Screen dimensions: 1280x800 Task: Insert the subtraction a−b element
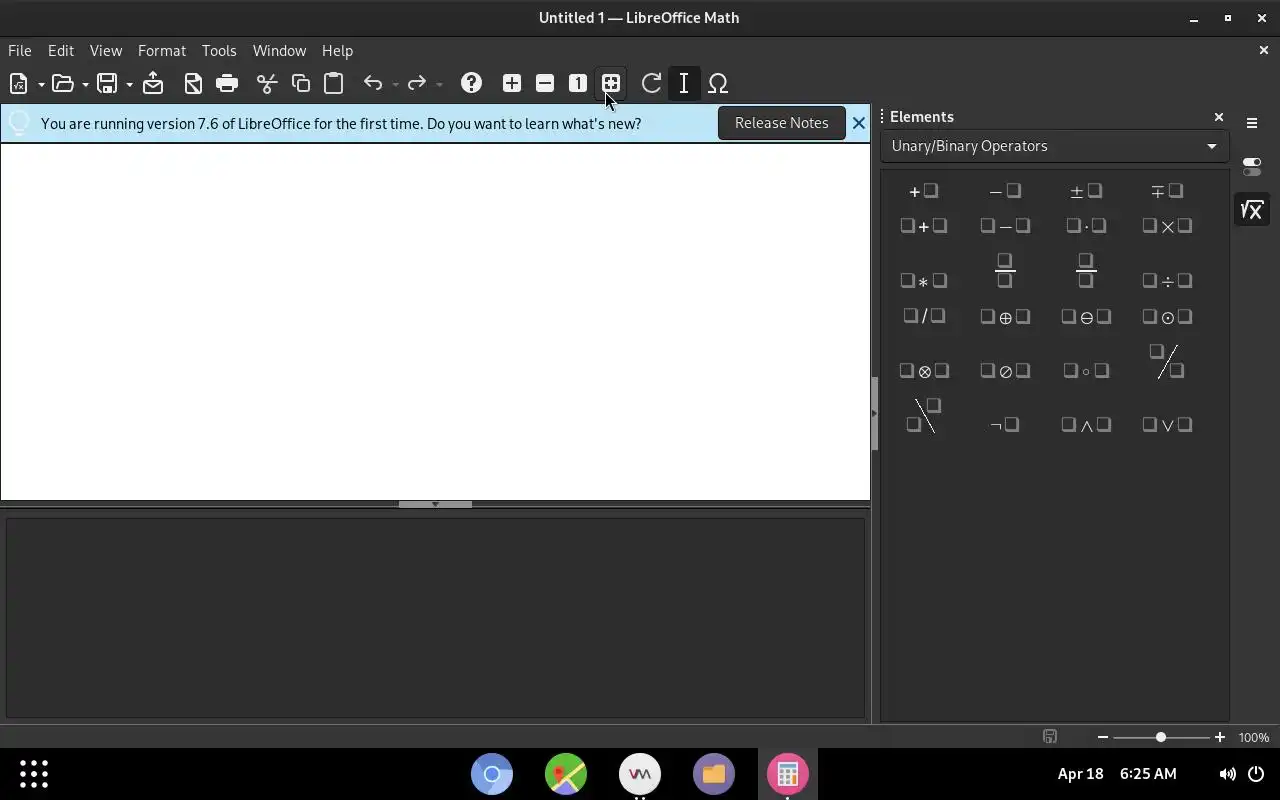tap(1005, 226)
